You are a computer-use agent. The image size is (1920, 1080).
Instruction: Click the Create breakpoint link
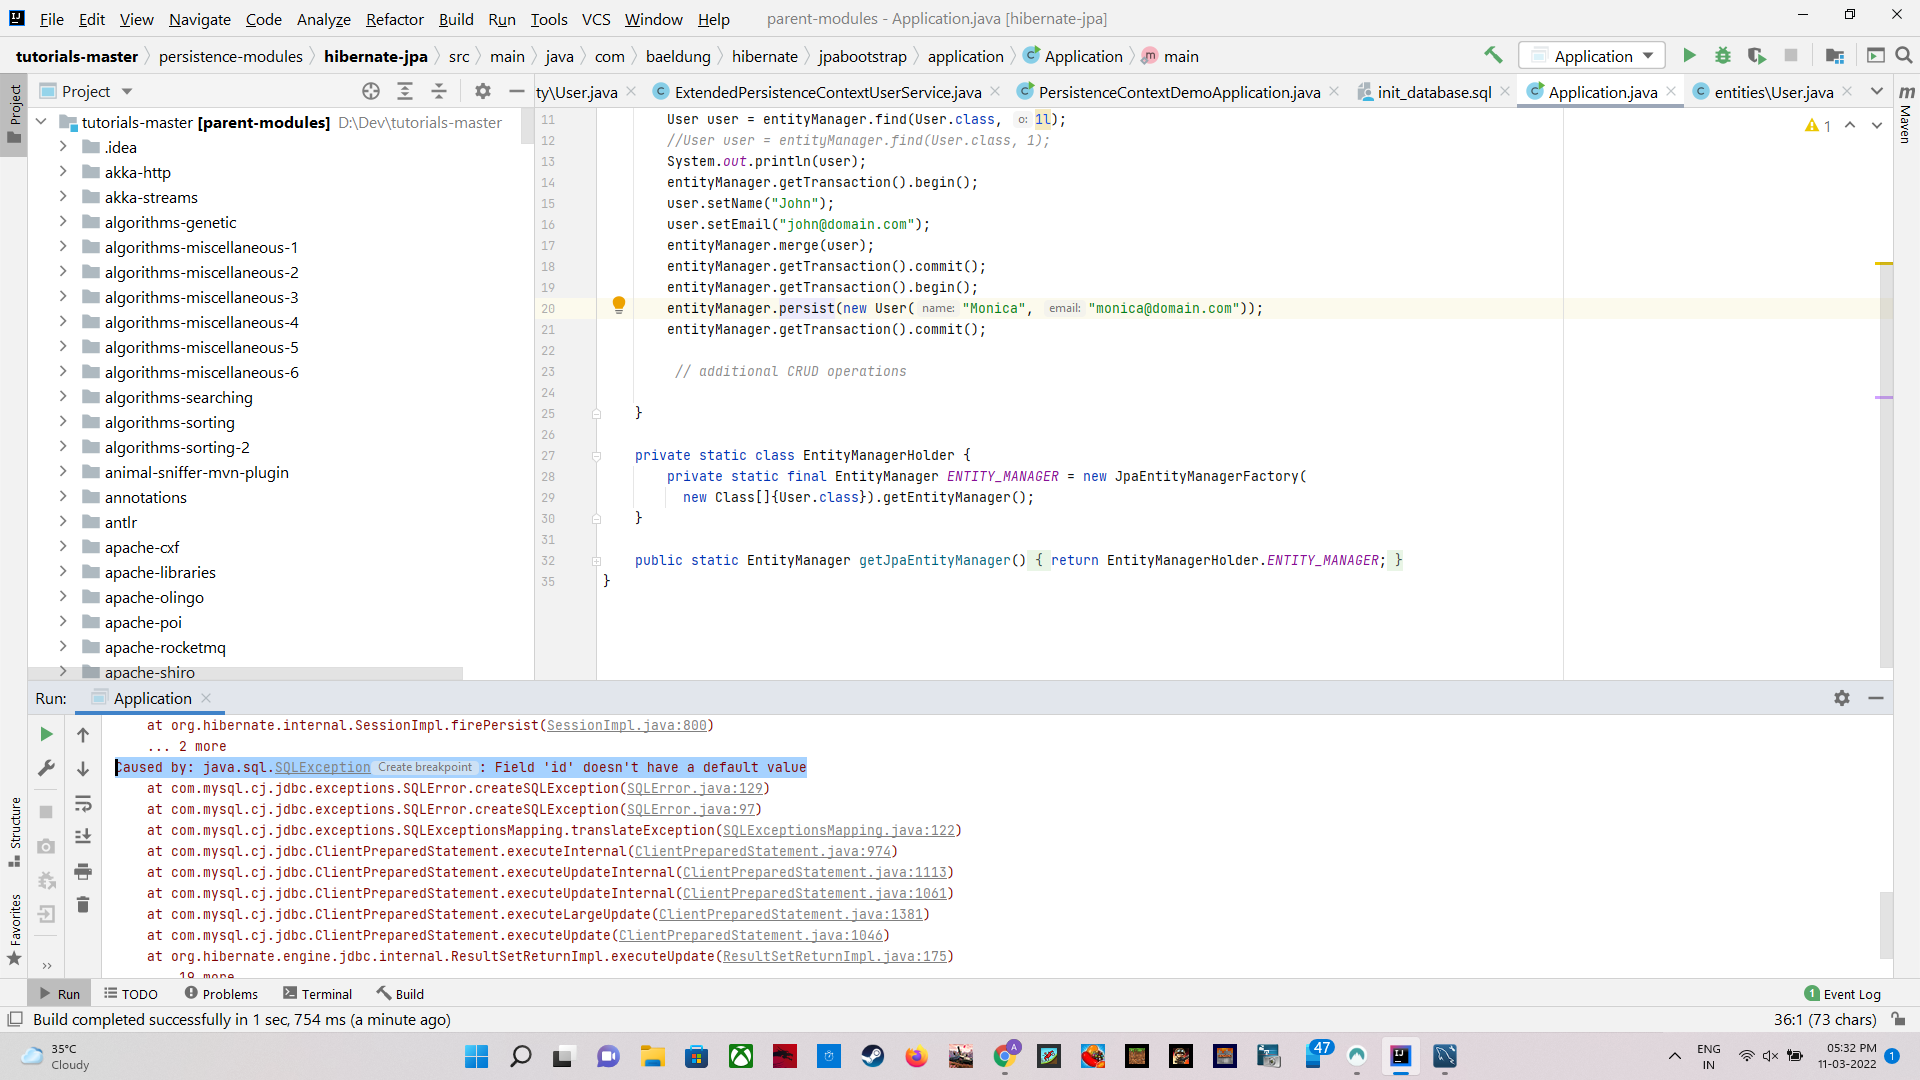click(424, 767)
